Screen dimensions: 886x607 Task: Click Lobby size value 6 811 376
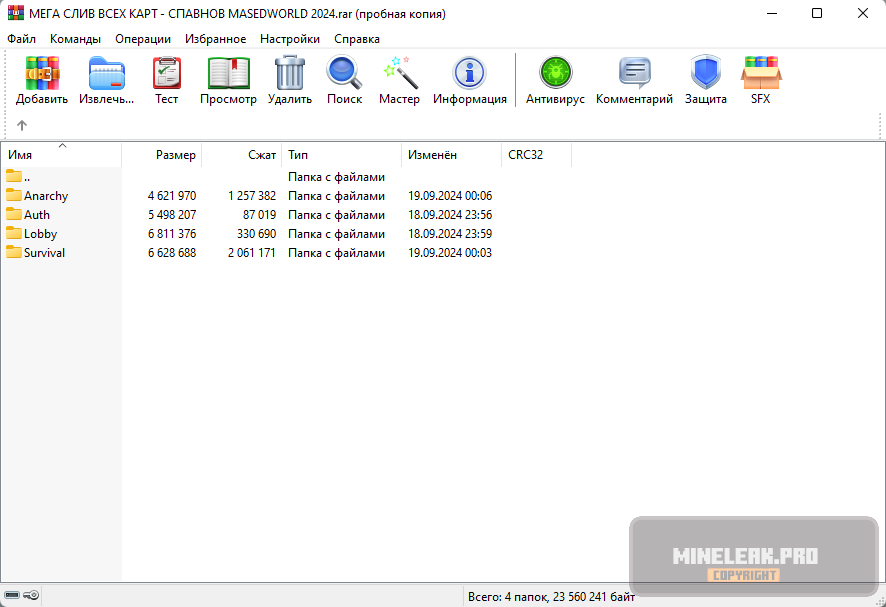[x=172, y=233]
